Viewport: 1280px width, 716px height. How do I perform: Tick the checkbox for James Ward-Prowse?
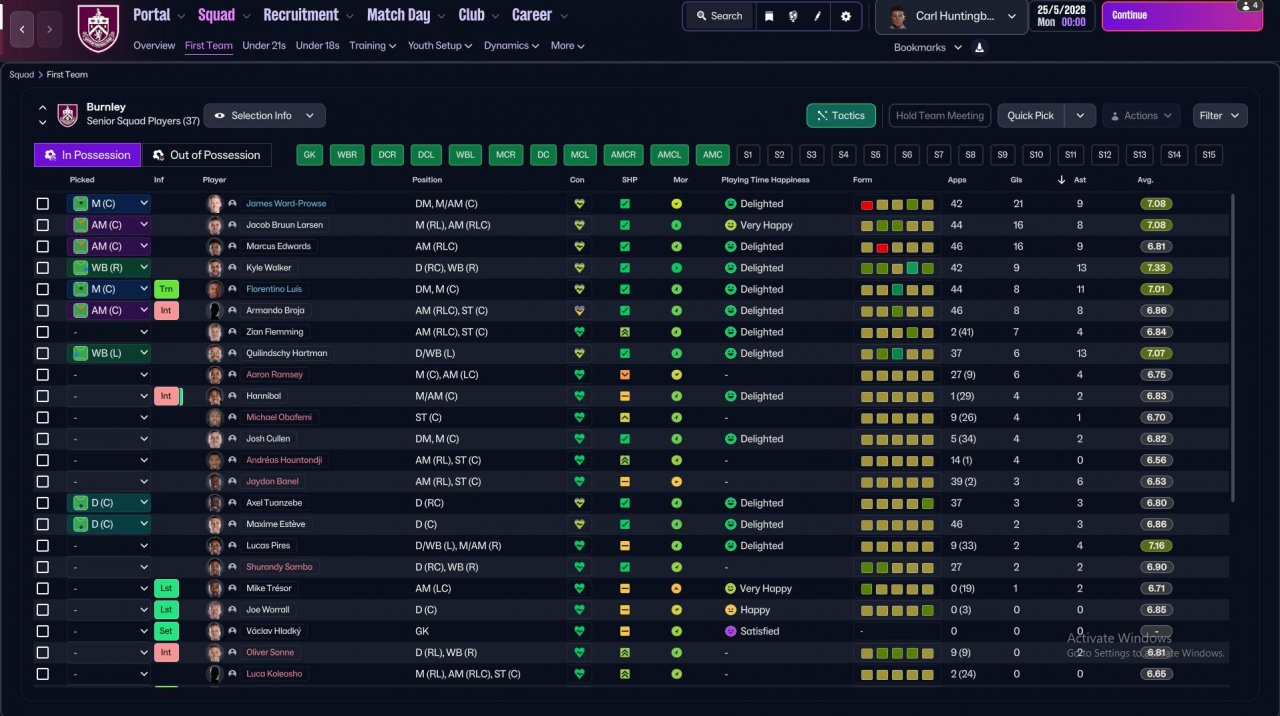tap(42, 203)
